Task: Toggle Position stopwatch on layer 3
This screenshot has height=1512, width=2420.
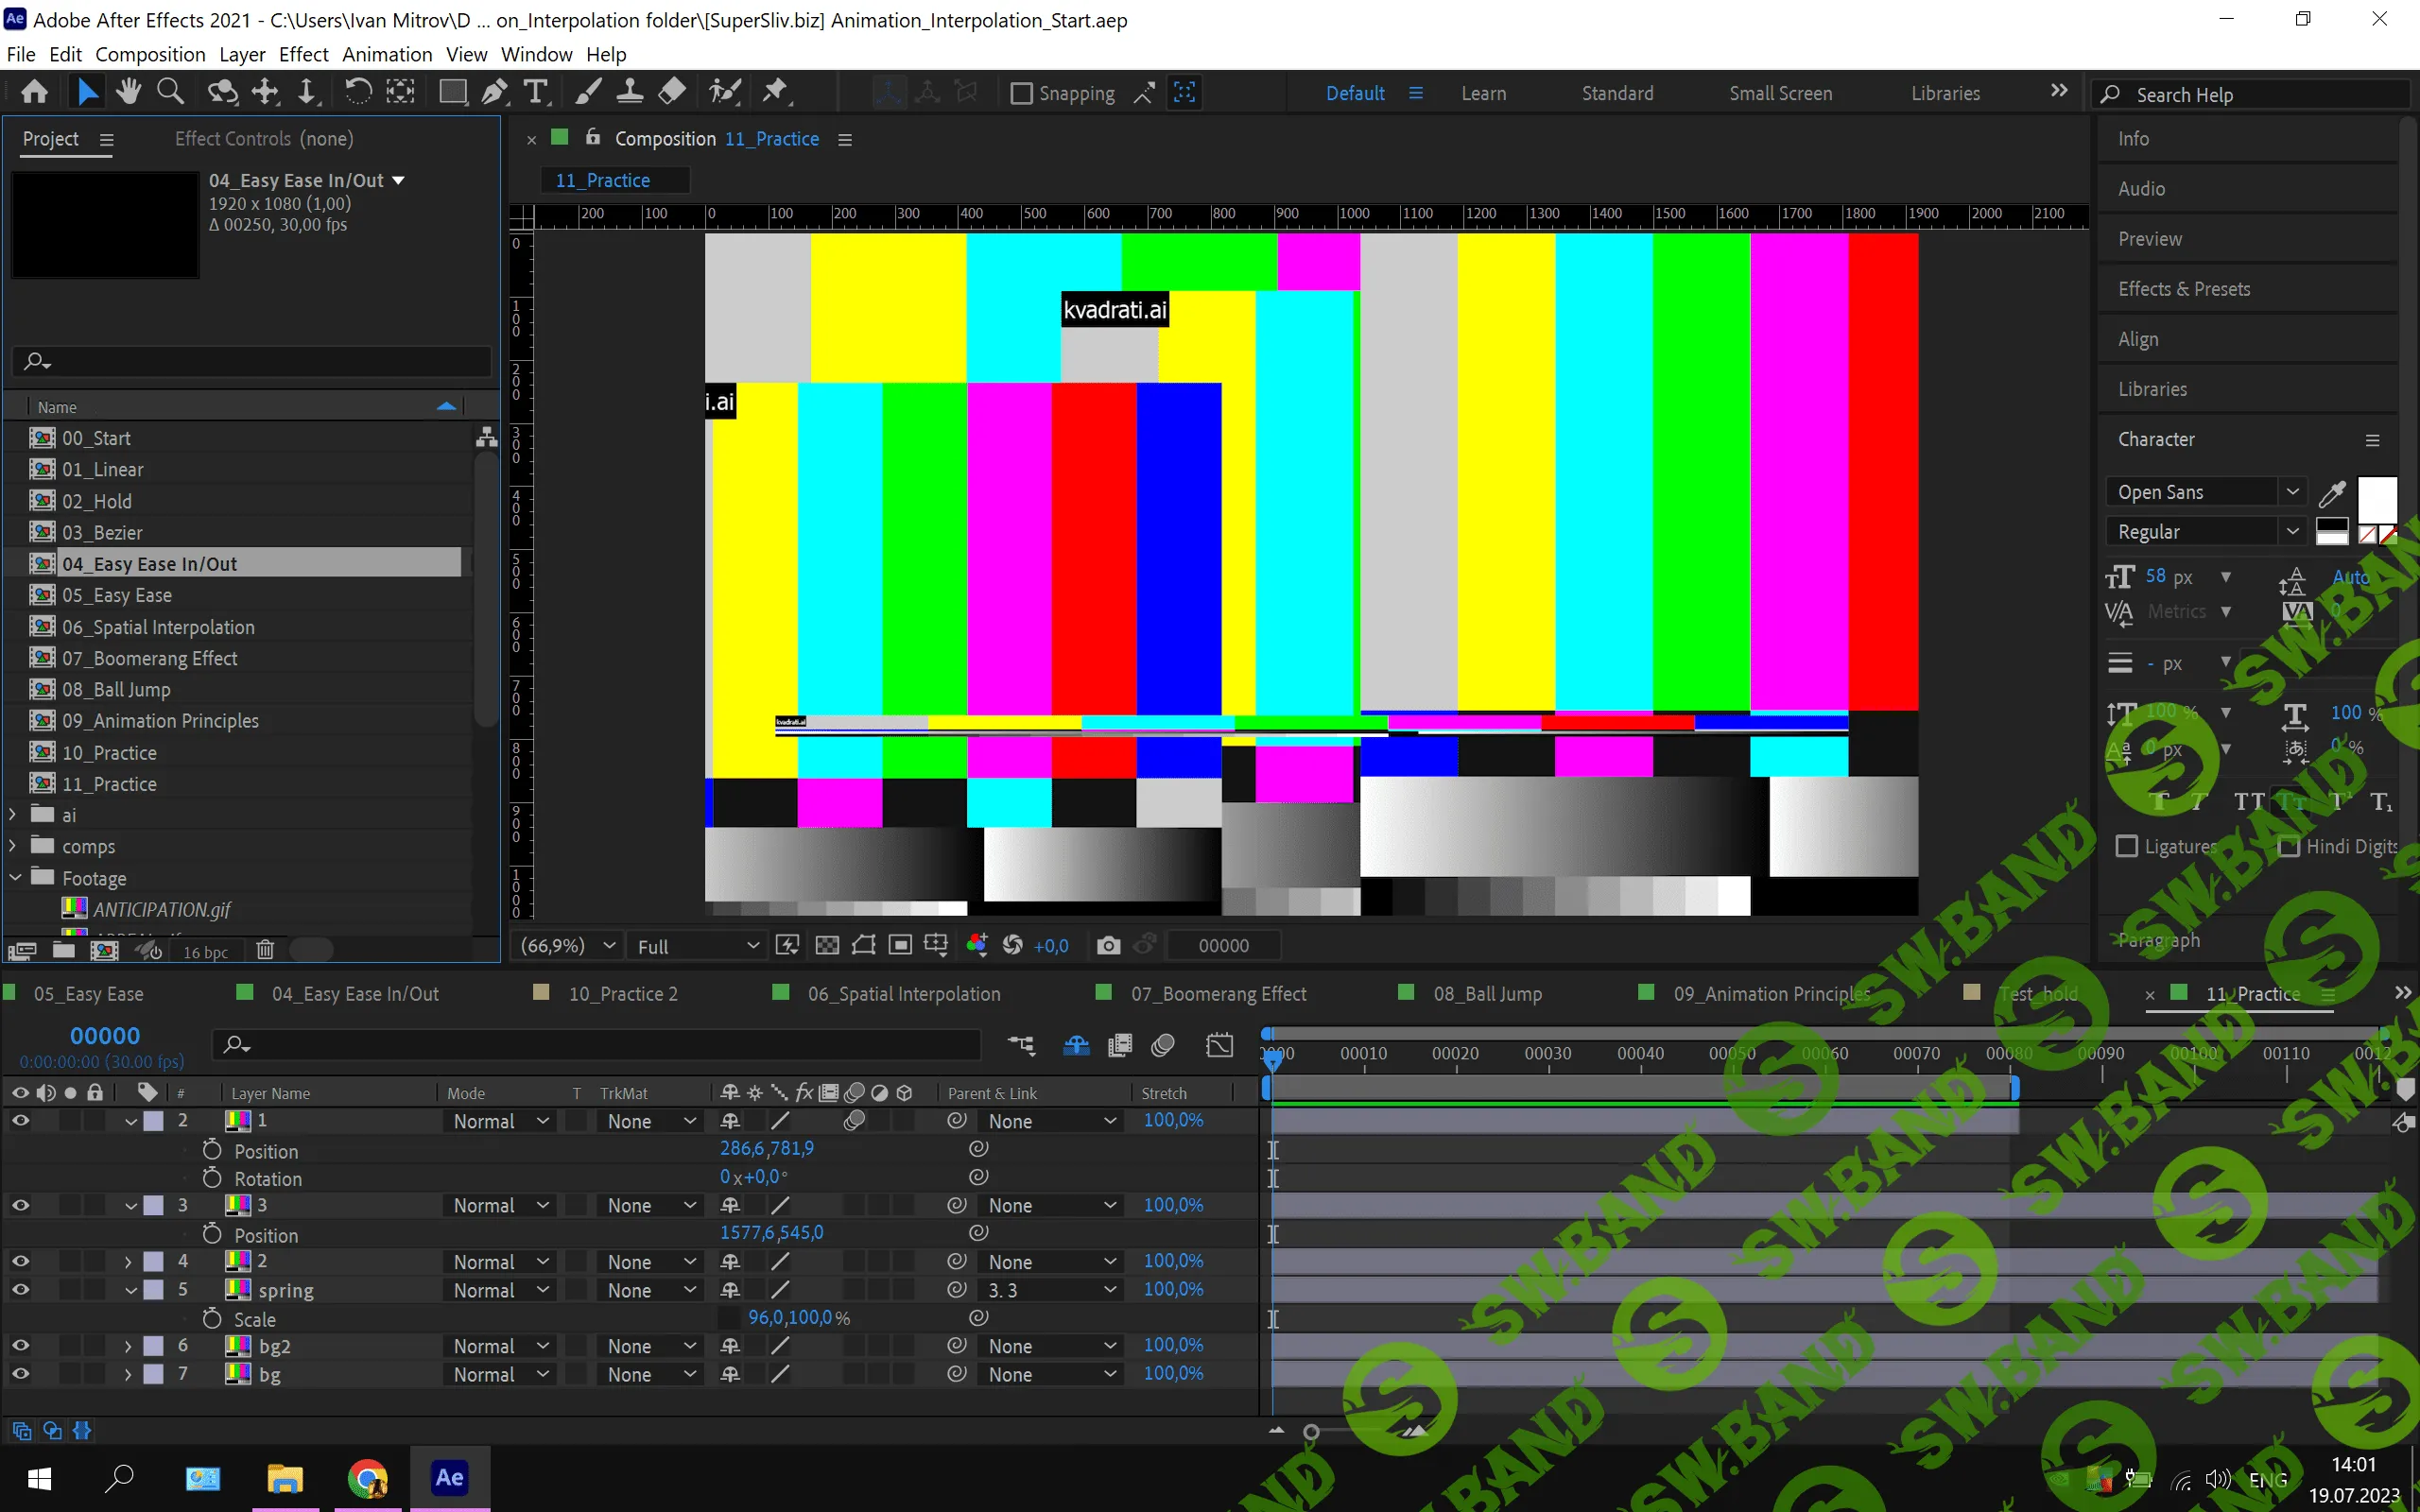Action: click(x=212, y=1233)
